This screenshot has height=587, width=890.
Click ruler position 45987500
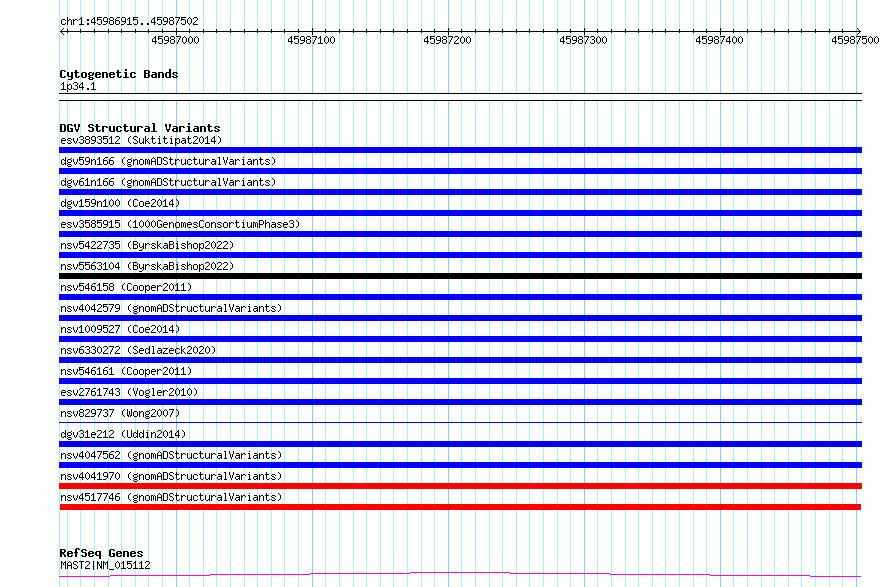pyautogui.click(x=855, y=40)
